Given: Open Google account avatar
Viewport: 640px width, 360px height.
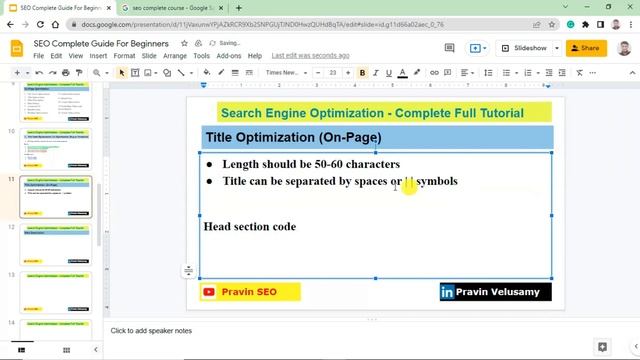Looking at the screenshot, I should pyautogui.click(x=624, y=48).
